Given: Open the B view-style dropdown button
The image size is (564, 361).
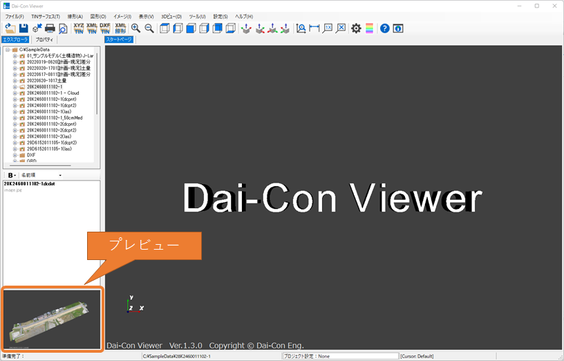Looking at the screenshot, I should [x=12, y=175].
